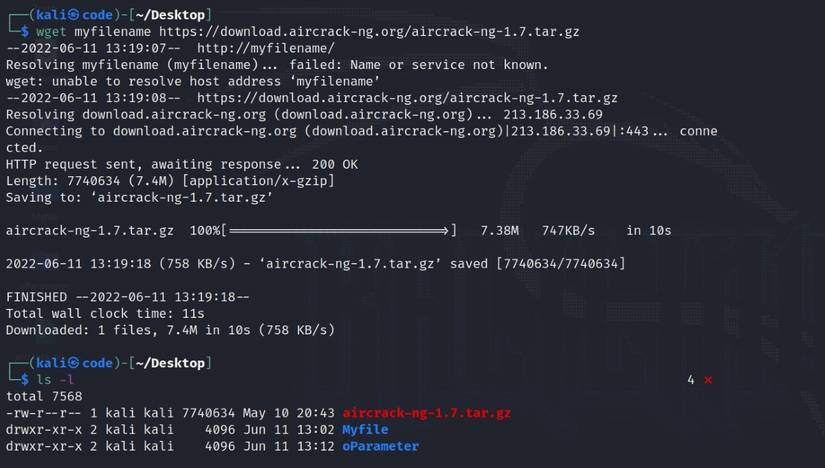Click the wget download progress bar
This screenshot has width=825, height=468.
(x=339, y=231)
